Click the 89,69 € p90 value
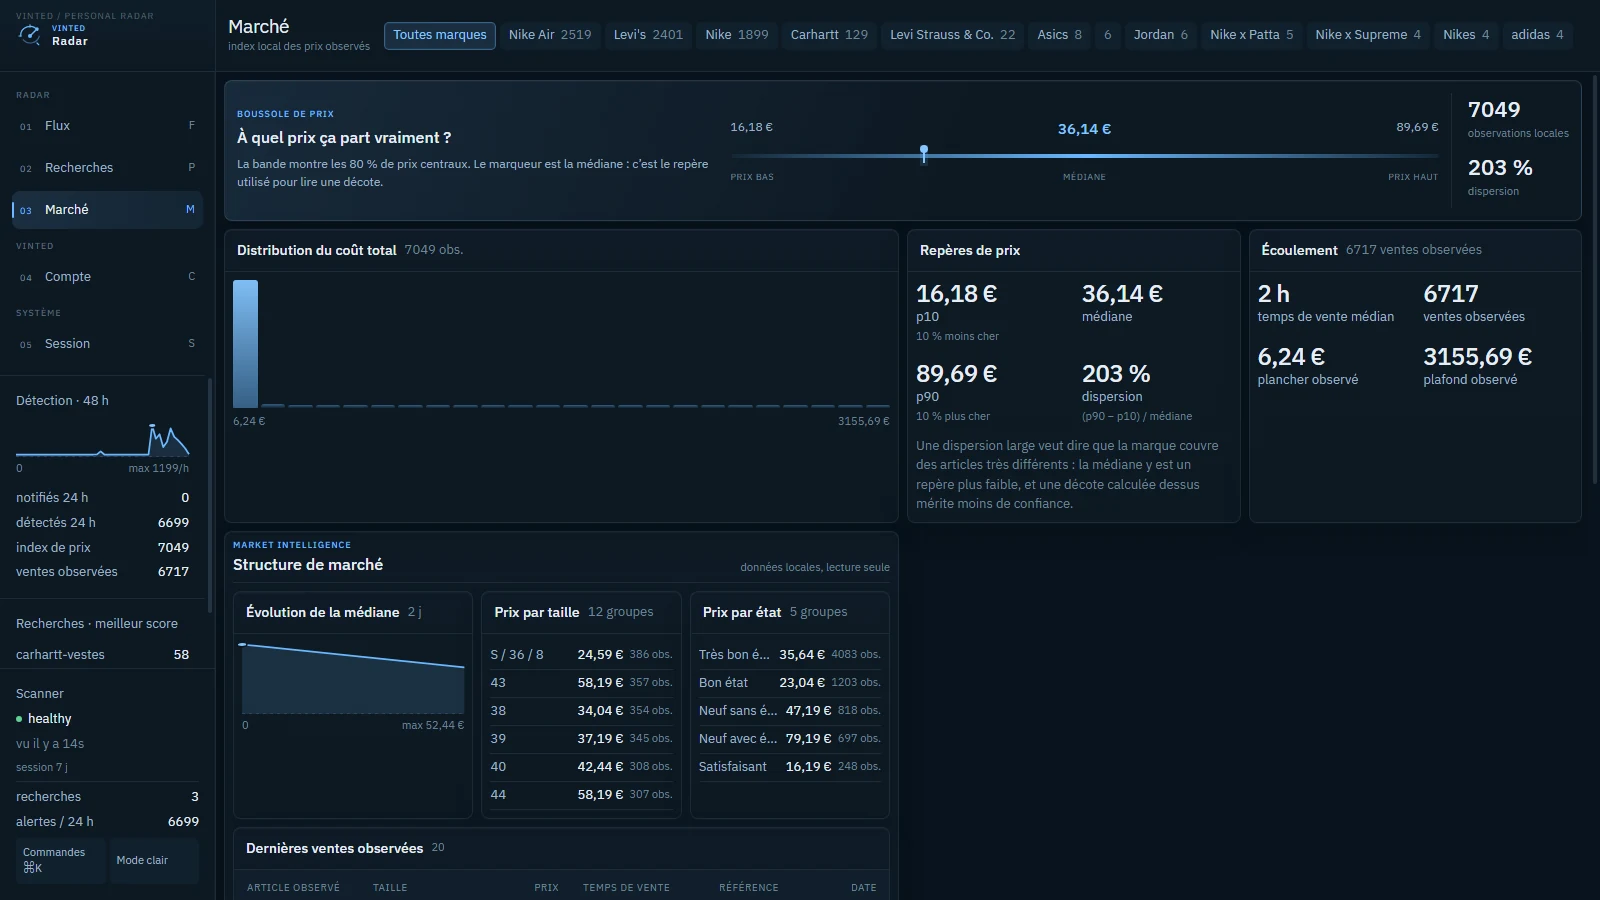 pos(957,374)
